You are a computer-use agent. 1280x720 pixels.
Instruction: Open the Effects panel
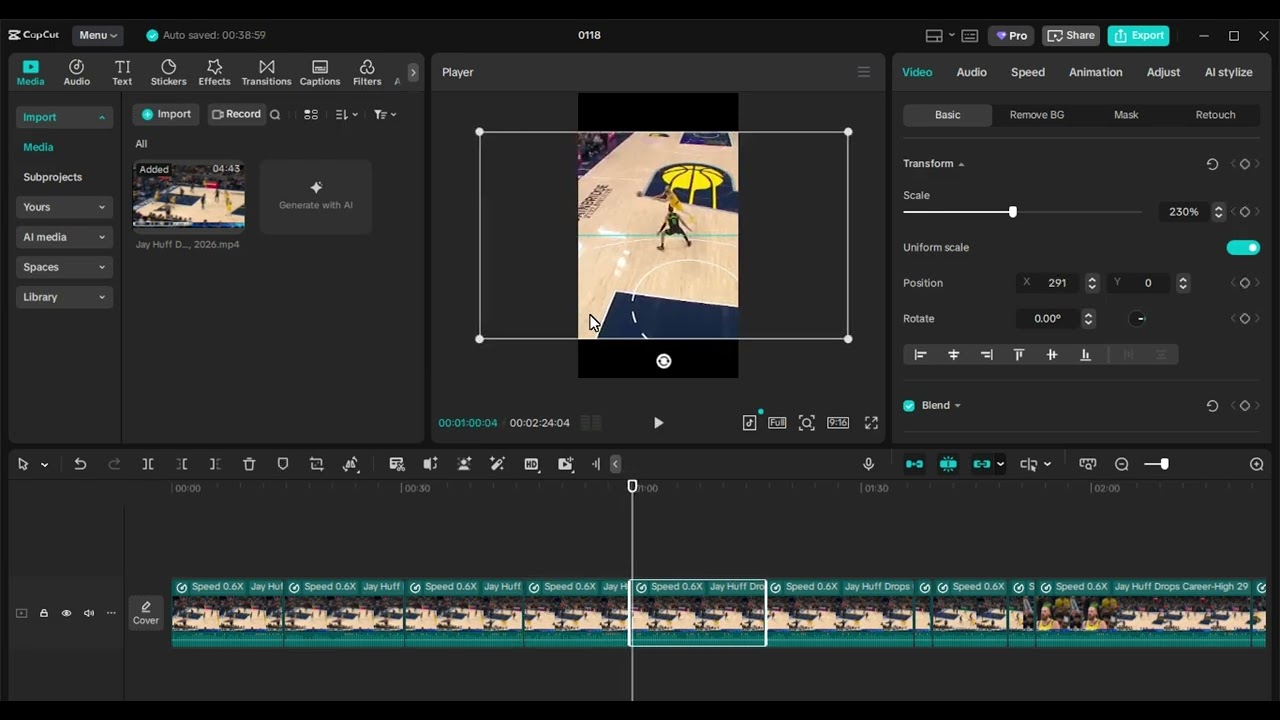point(214,72)
